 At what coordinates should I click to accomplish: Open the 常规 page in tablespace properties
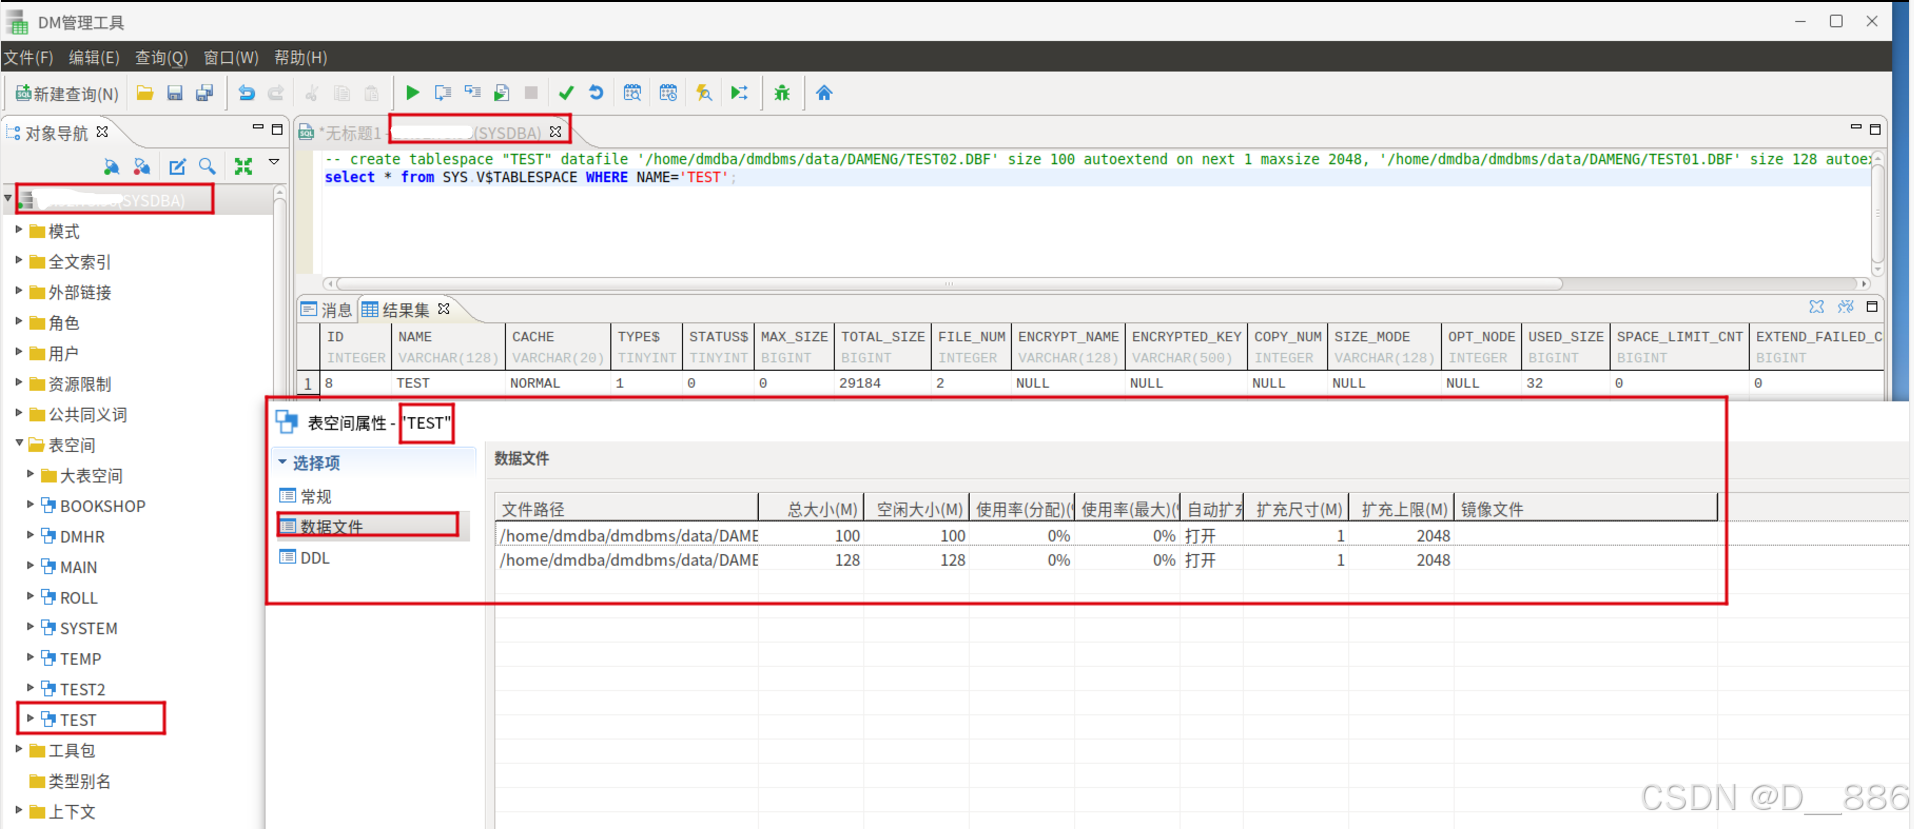tap(306, 496)
